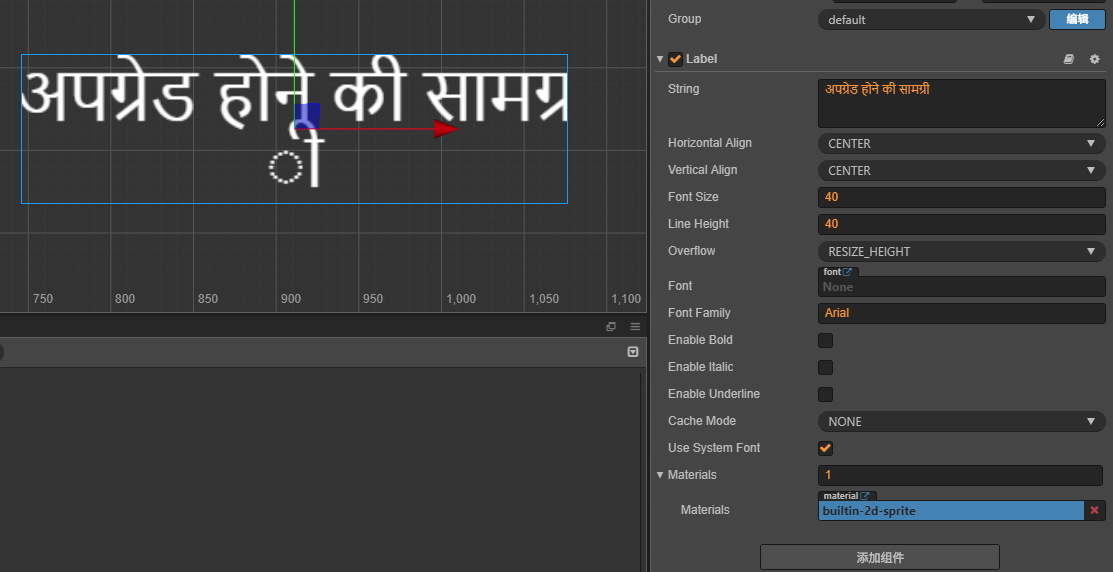1113x572 pixels.
Task: Click the red X-axis gizmo arrow
Action: 446,129
